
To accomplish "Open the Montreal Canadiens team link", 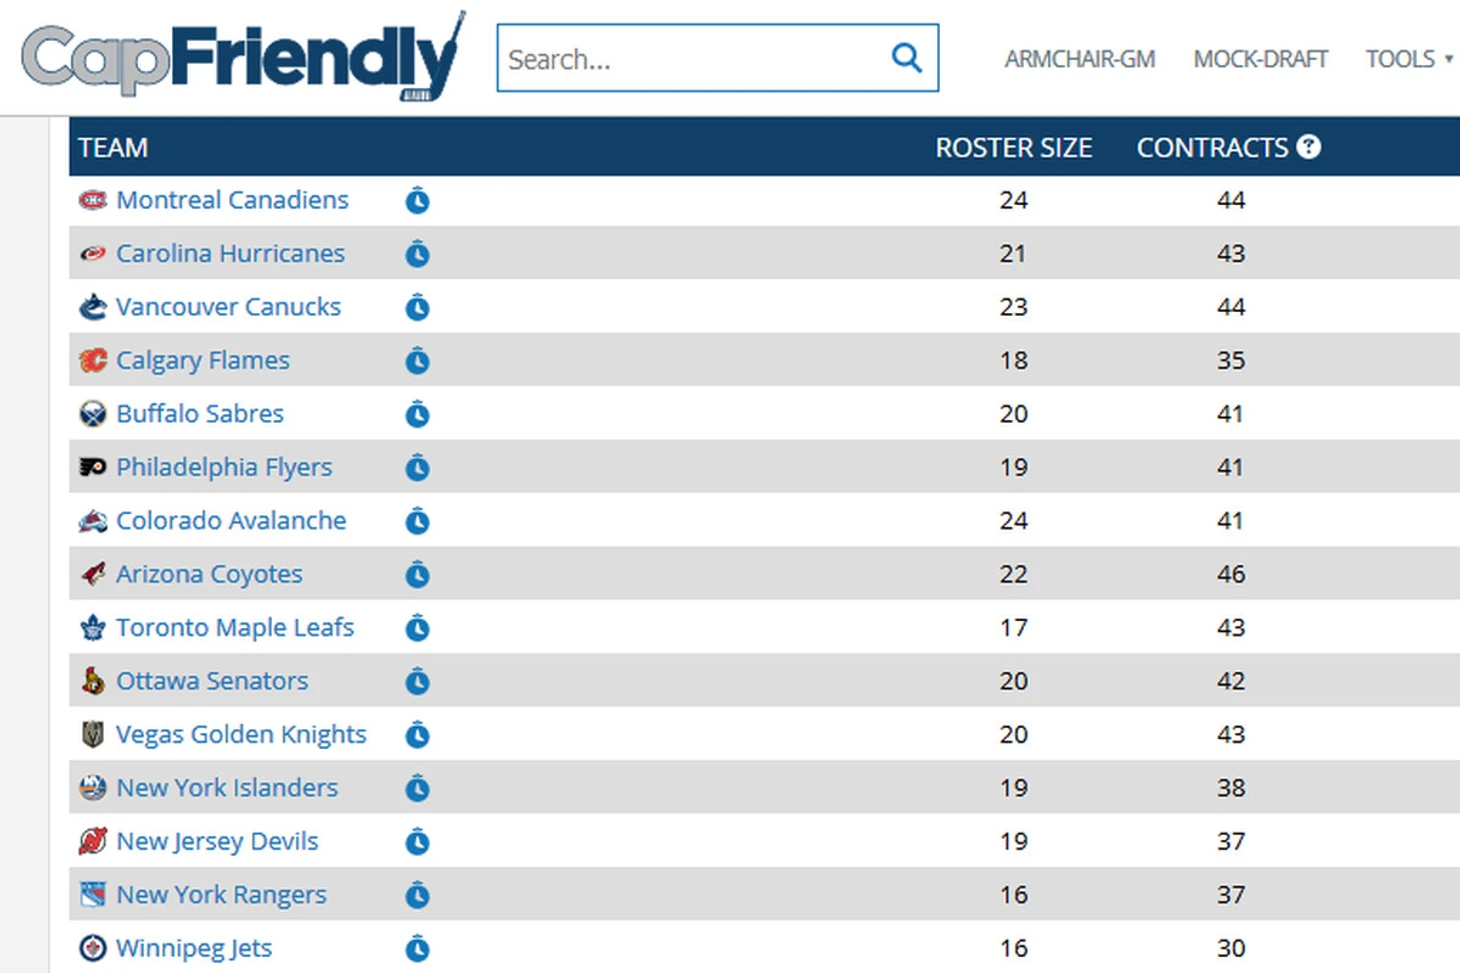I will 232,200.
